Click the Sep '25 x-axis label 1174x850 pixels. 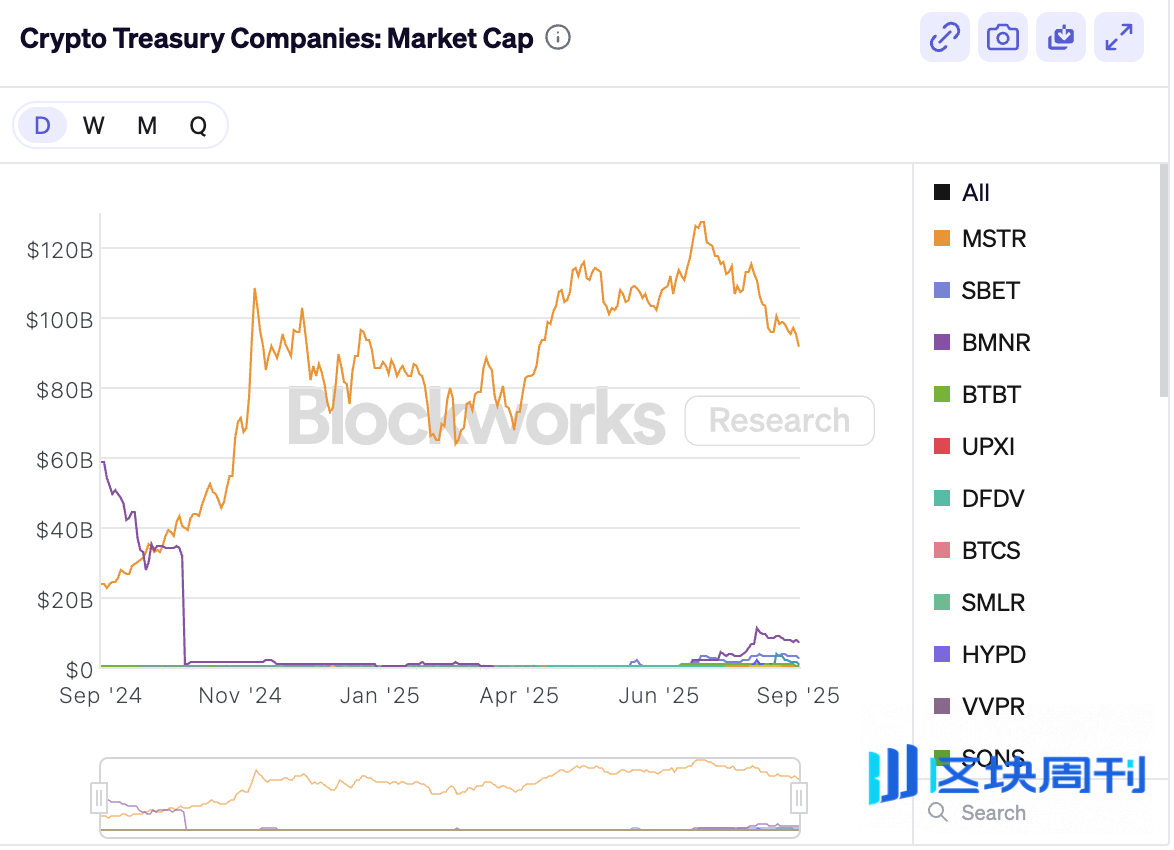pos(798,695)
